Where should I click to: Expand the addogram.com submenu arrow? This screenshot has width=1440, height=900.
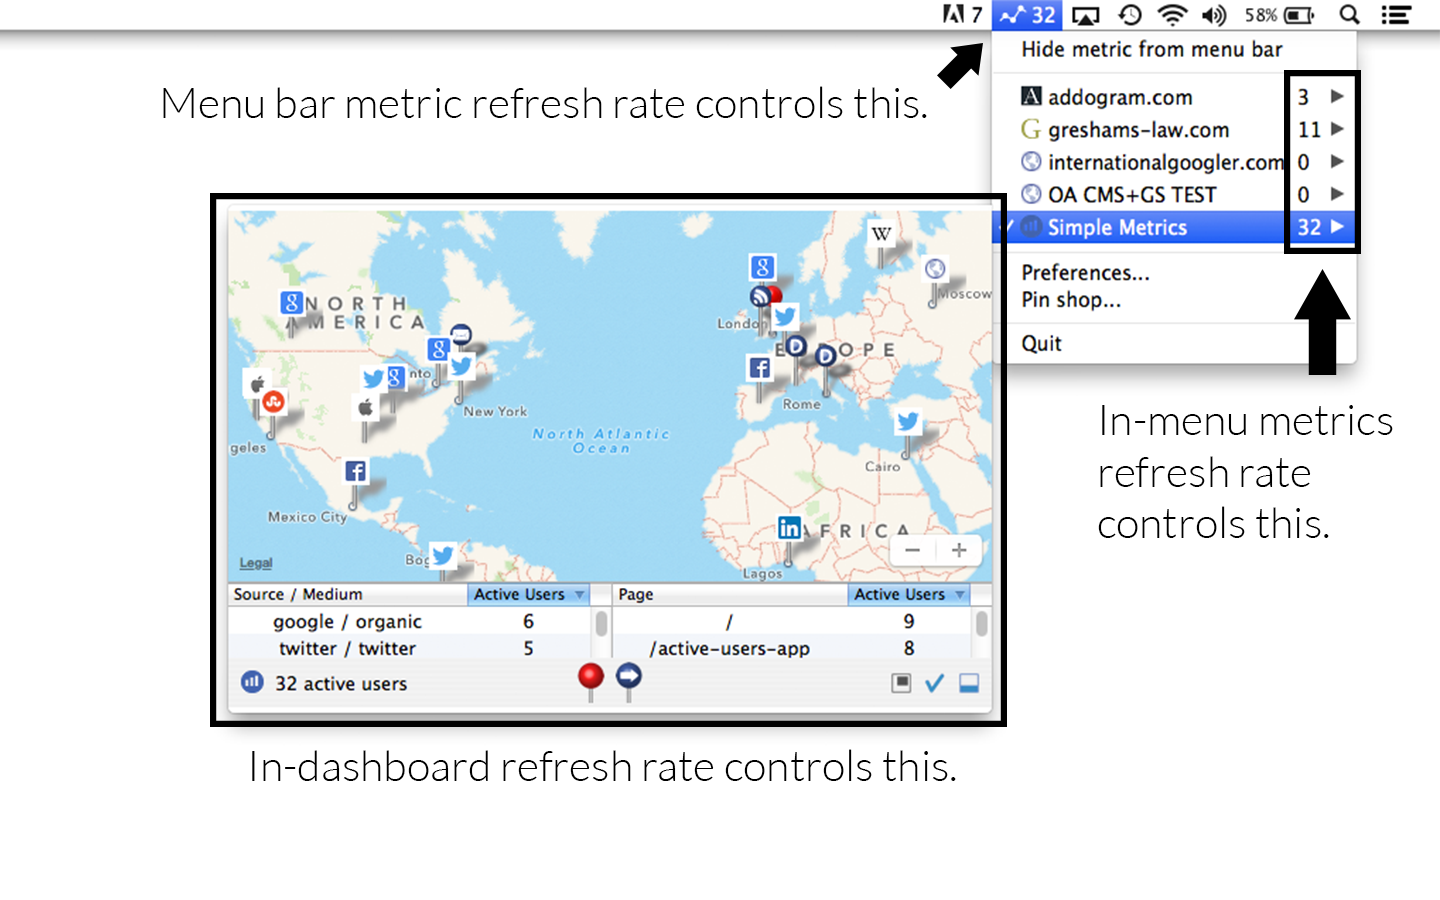click(x=1337, y=96)
